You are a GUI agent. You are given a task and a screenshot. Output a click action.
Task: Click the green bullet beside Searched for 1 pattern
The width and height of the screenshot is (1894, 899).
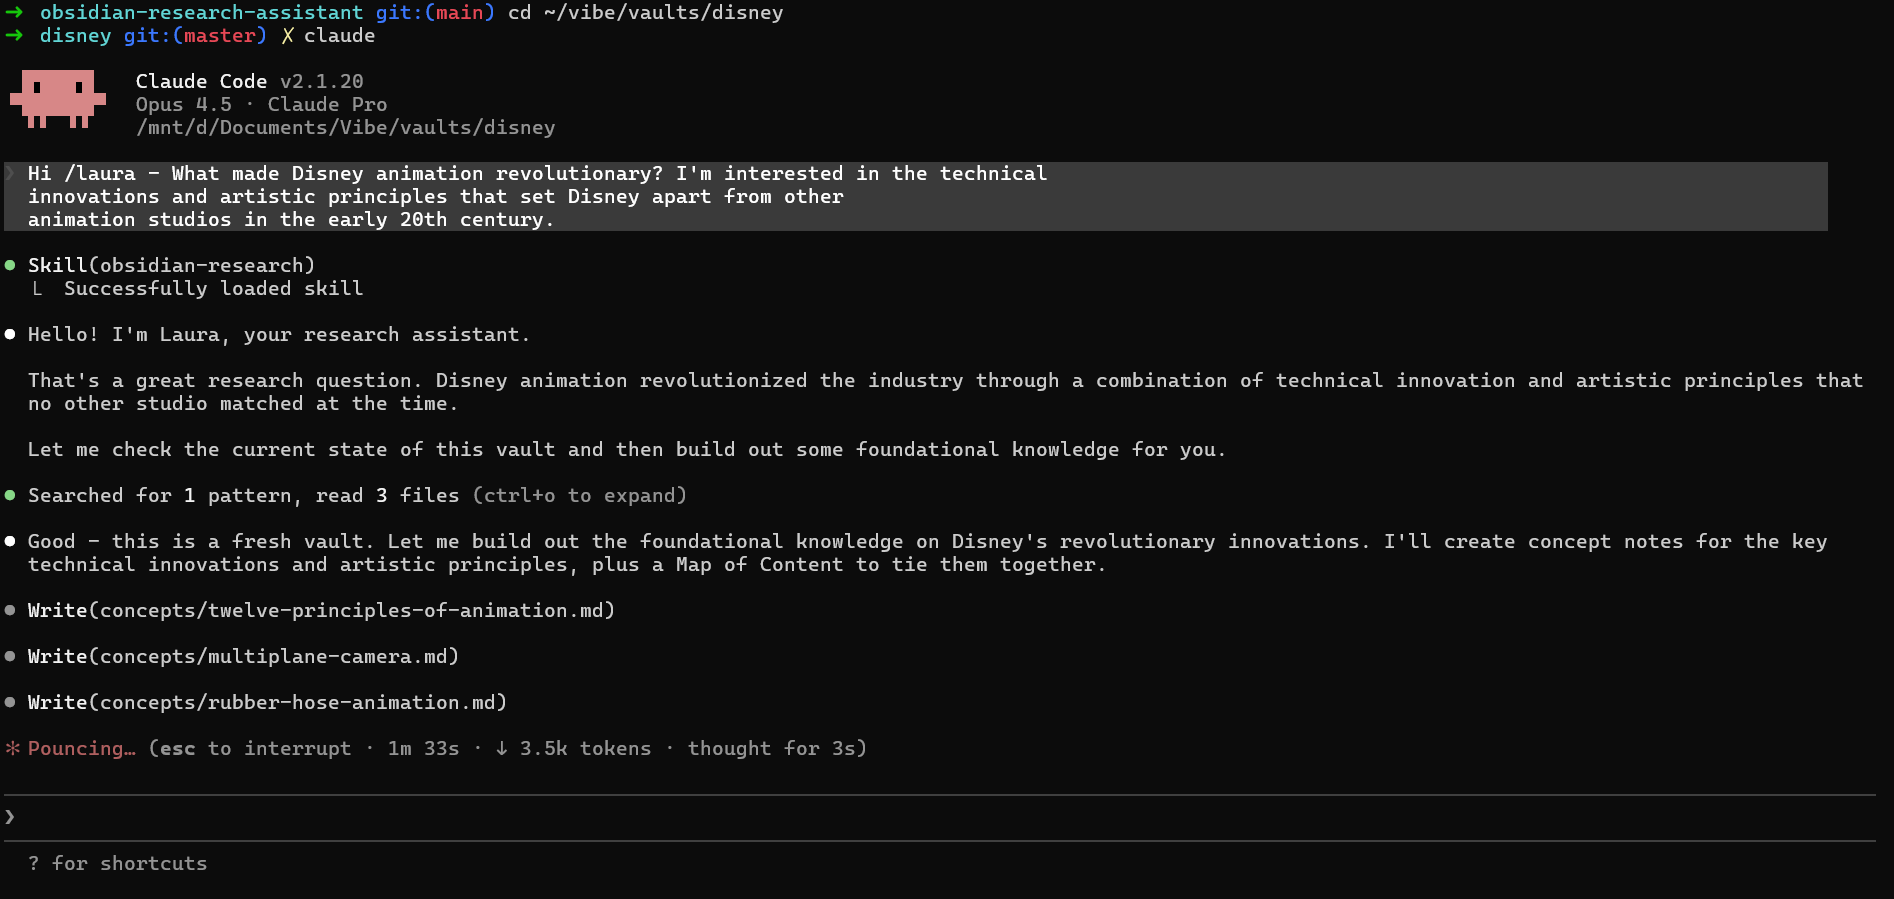point(10,495)
